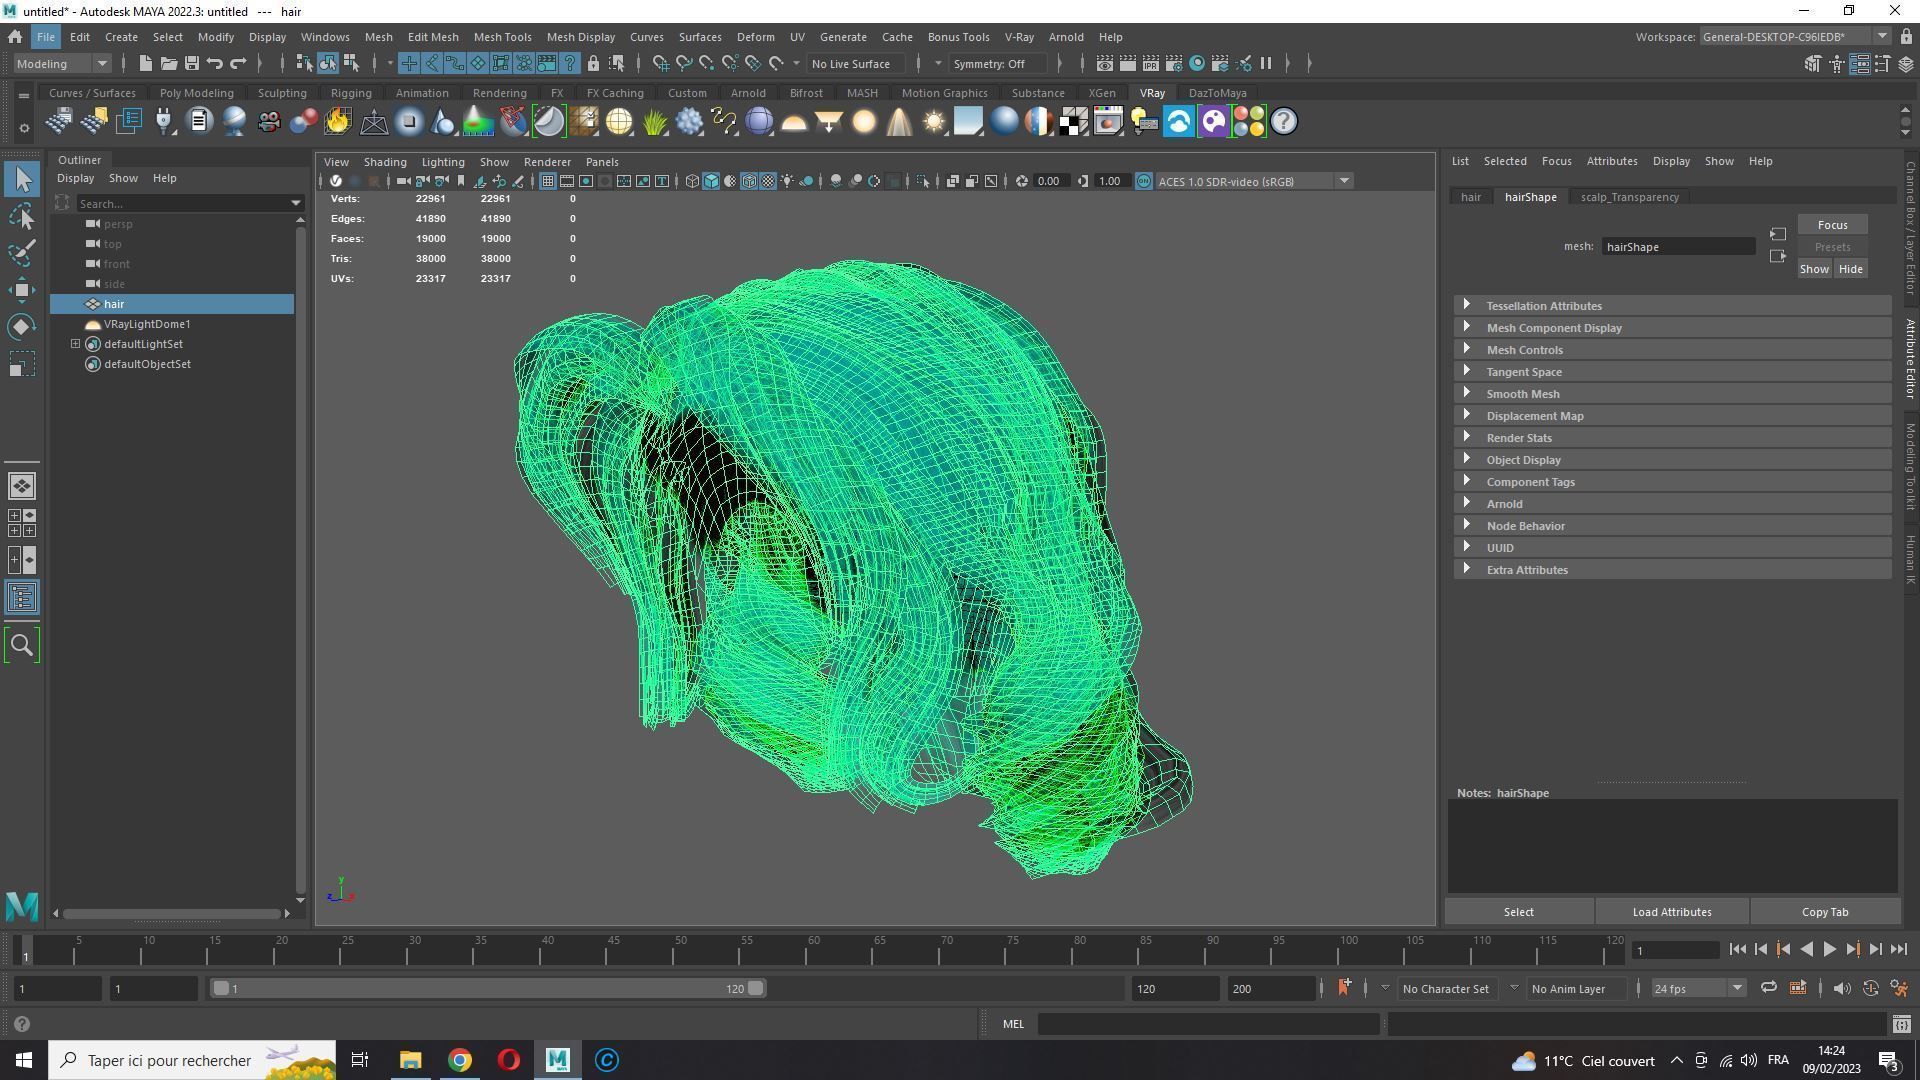This screenshot has width=1920, height=1080.
Task: Click the playback range slider bar
Action: [x=488, y=989]
